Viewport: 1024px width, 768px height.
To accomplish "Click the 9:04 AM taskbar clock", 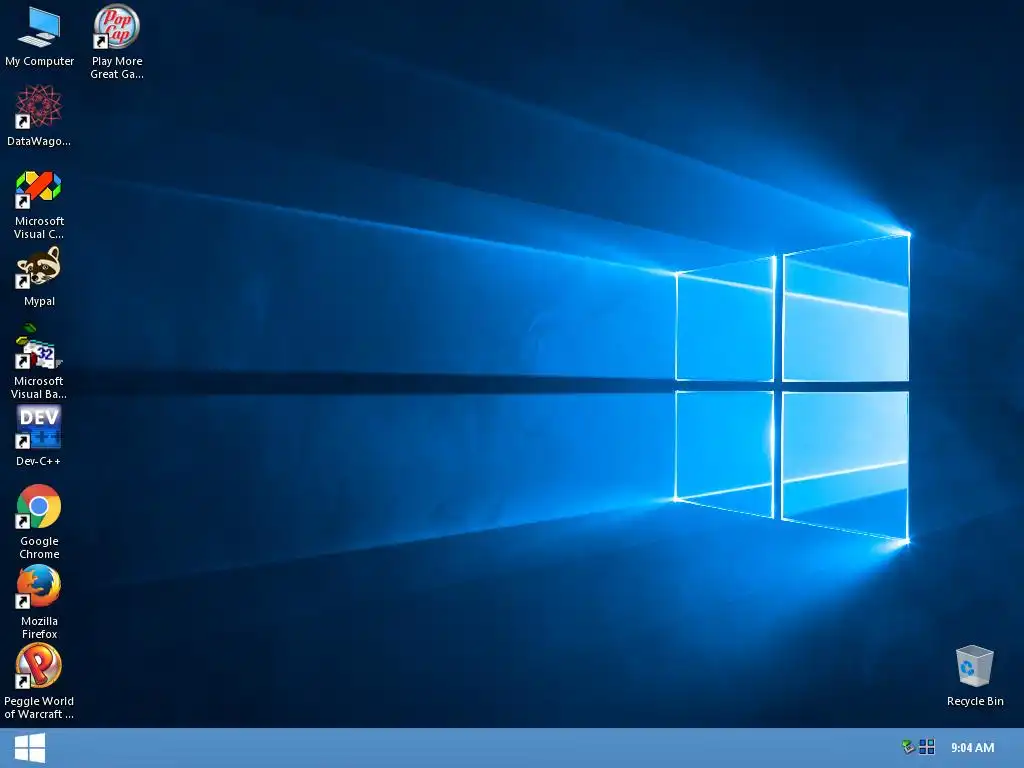I will tap(972, 748).
